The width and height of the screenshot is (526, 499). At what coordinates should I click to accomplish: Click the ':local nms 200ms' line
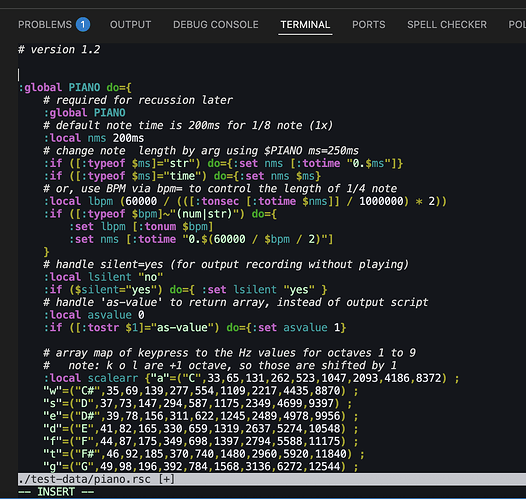[x=94, y=138]
